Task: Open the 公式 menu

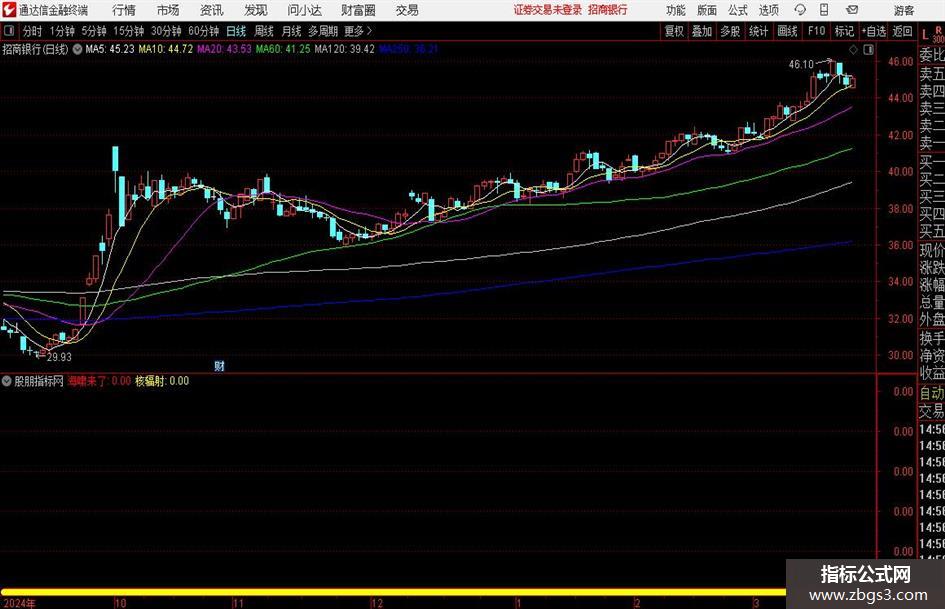Action: coord(737,10)
